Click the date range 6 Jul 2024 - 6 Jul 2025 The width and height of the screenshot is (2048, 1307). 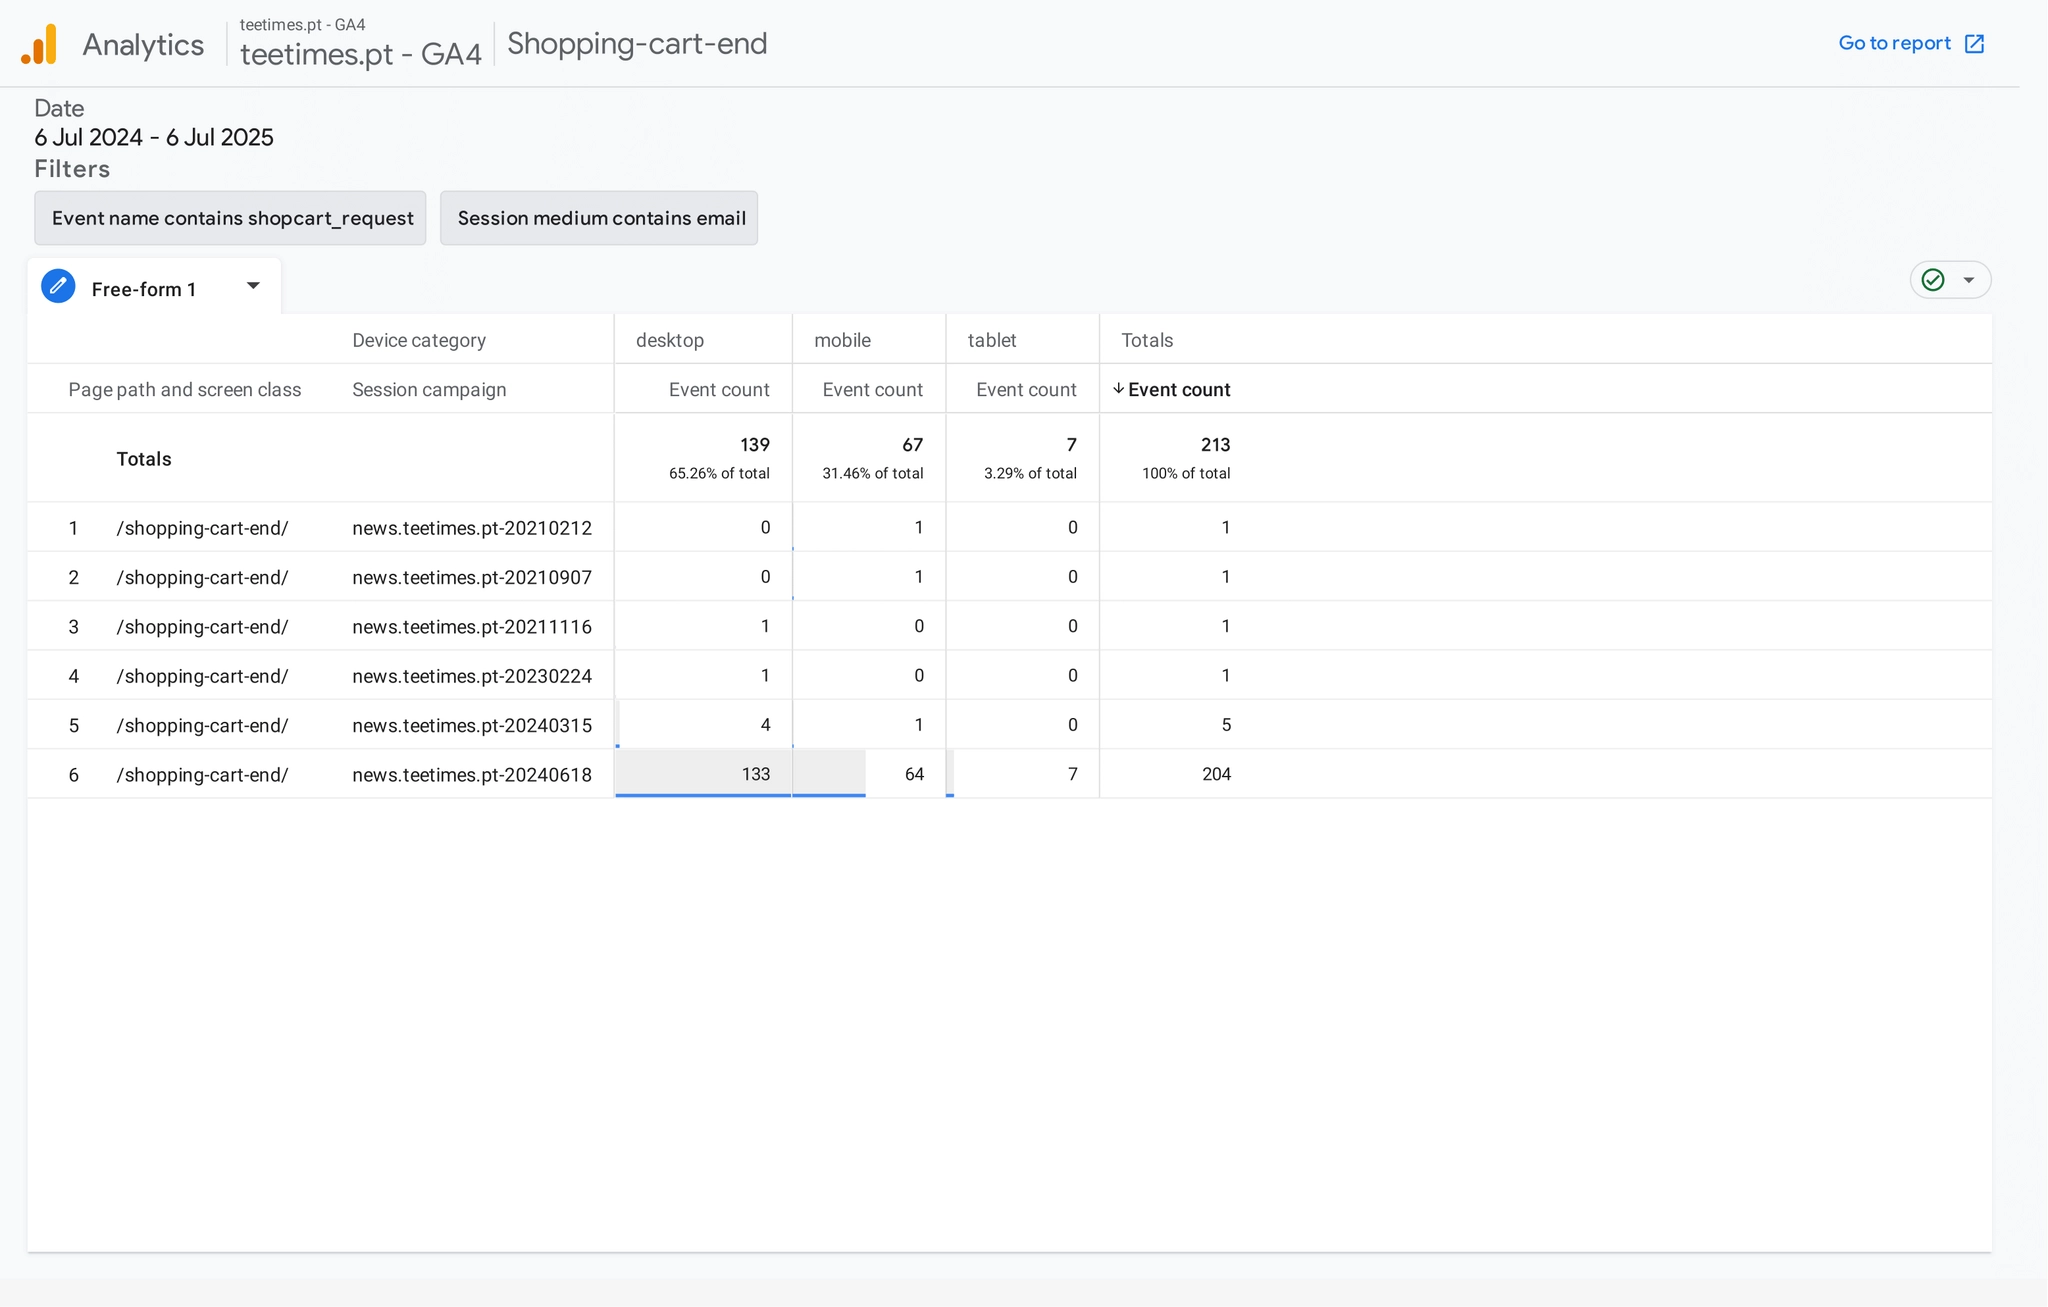153,137
